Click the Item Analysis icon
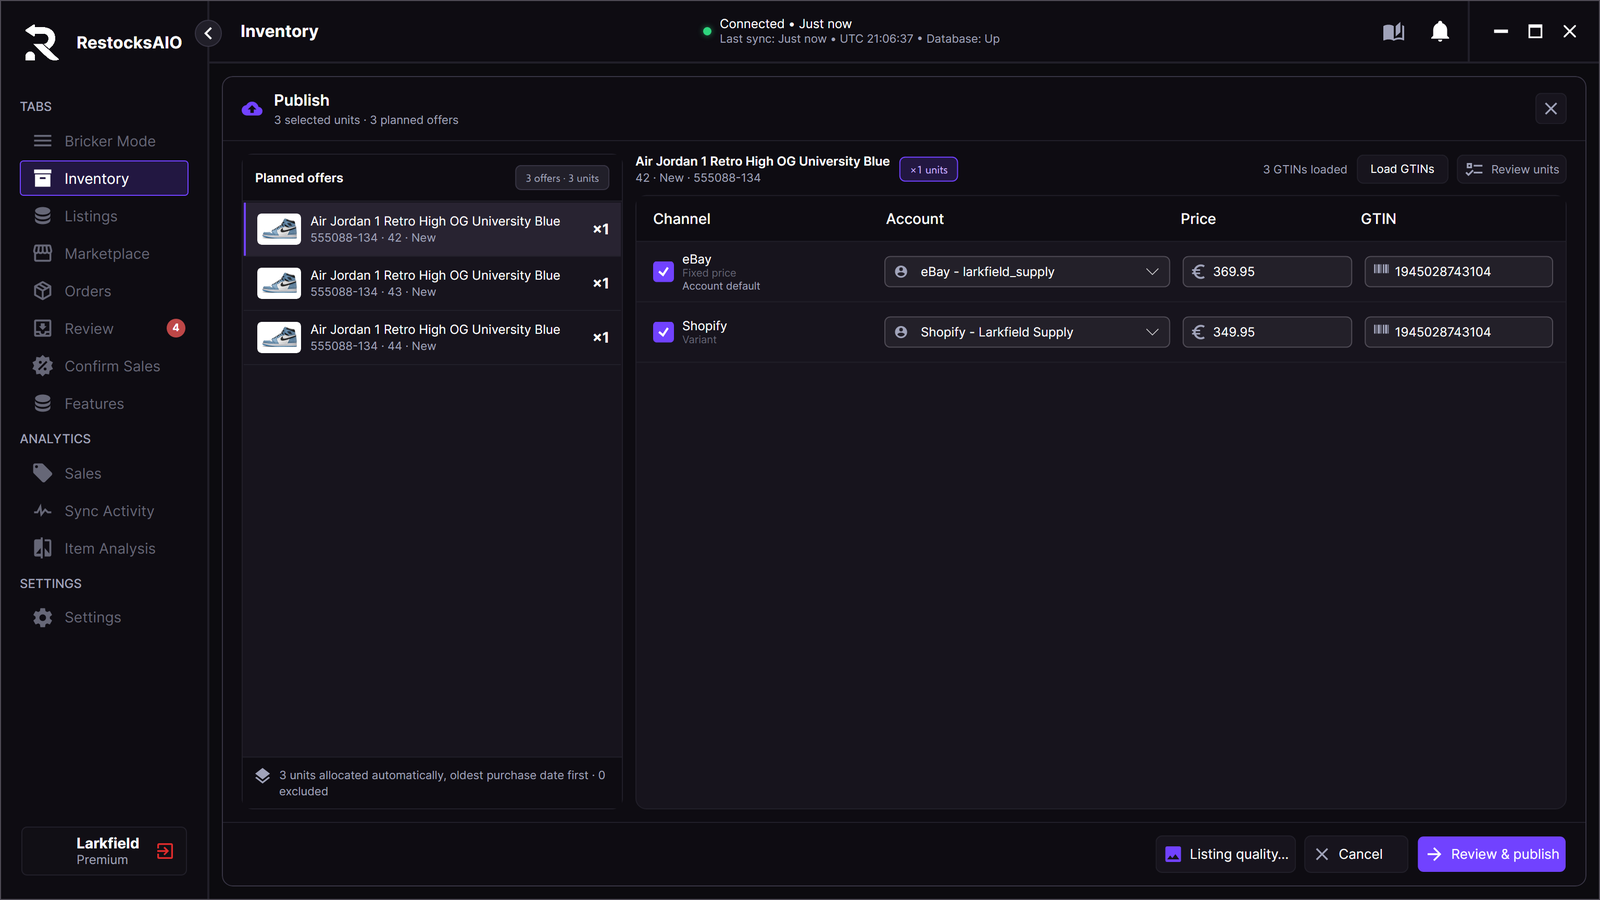1600x900 pixels. point(42,548)
